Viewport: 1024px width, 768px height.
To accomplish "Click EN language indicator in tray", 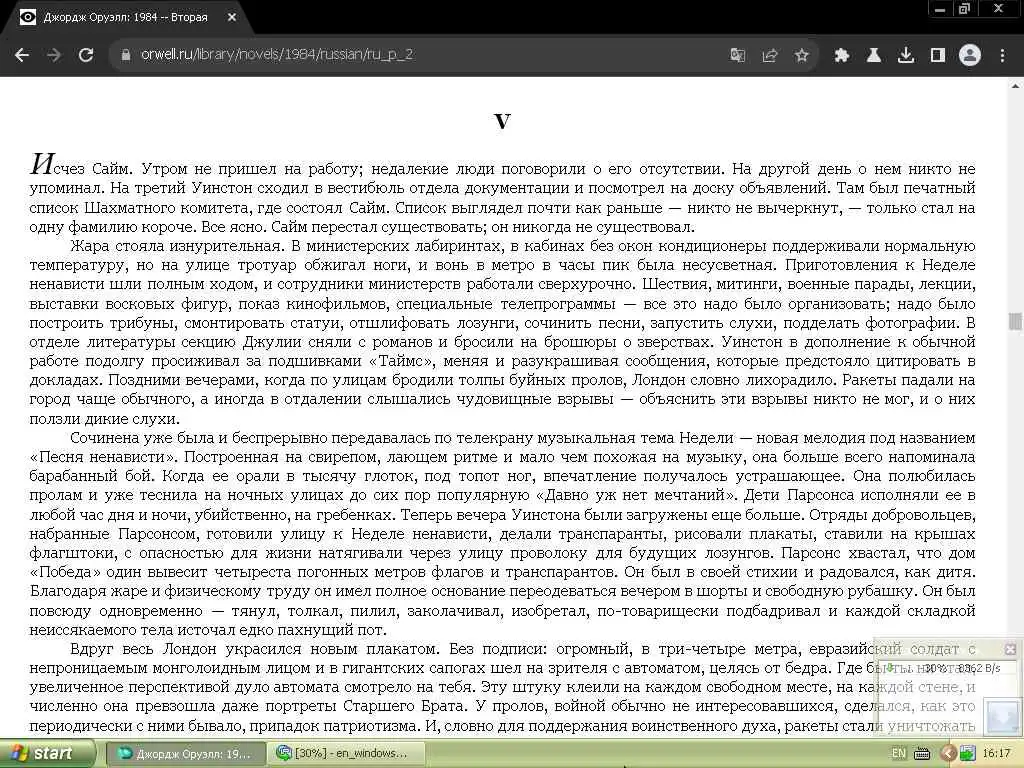I will [899, 753].
